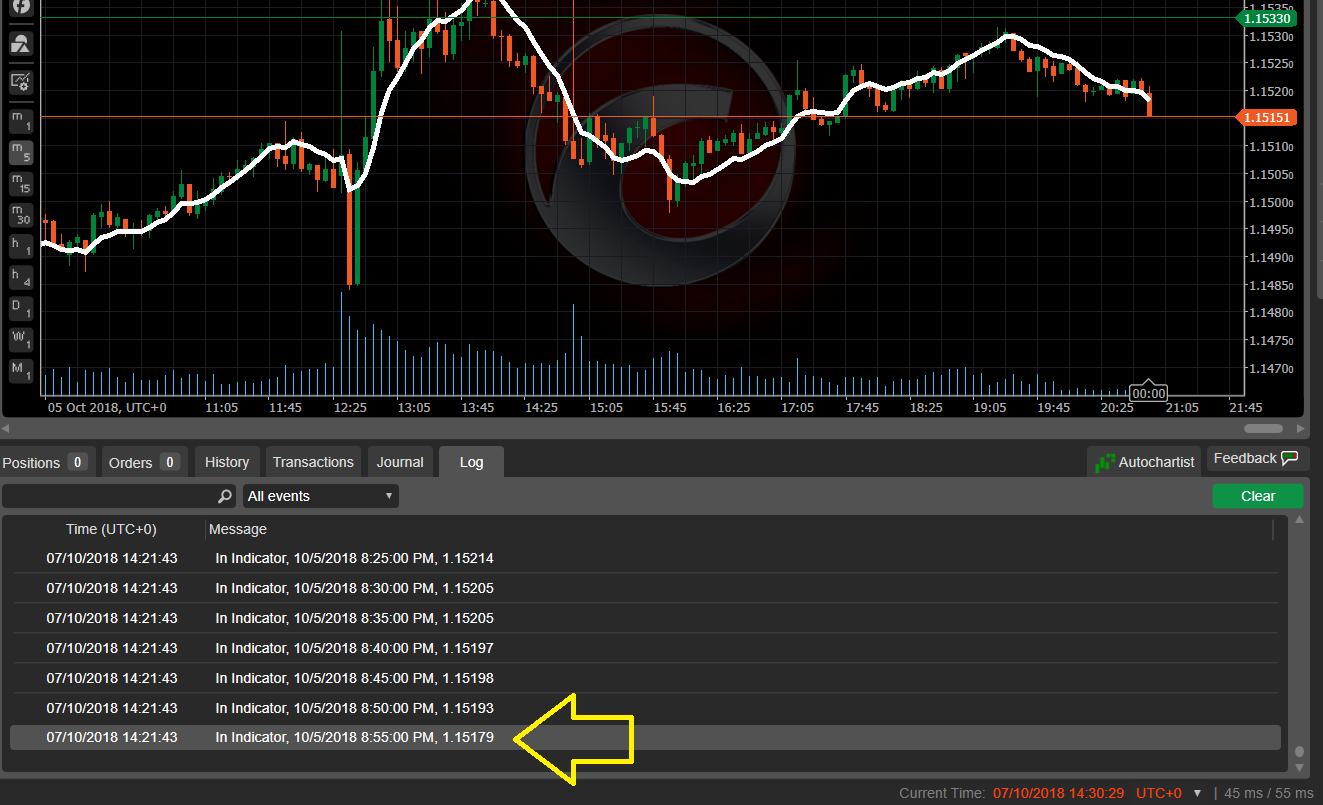This screenshot has height=805, width=1323.
Task: Click the green Autochartist bars icon
Action: coord(1105,463)
